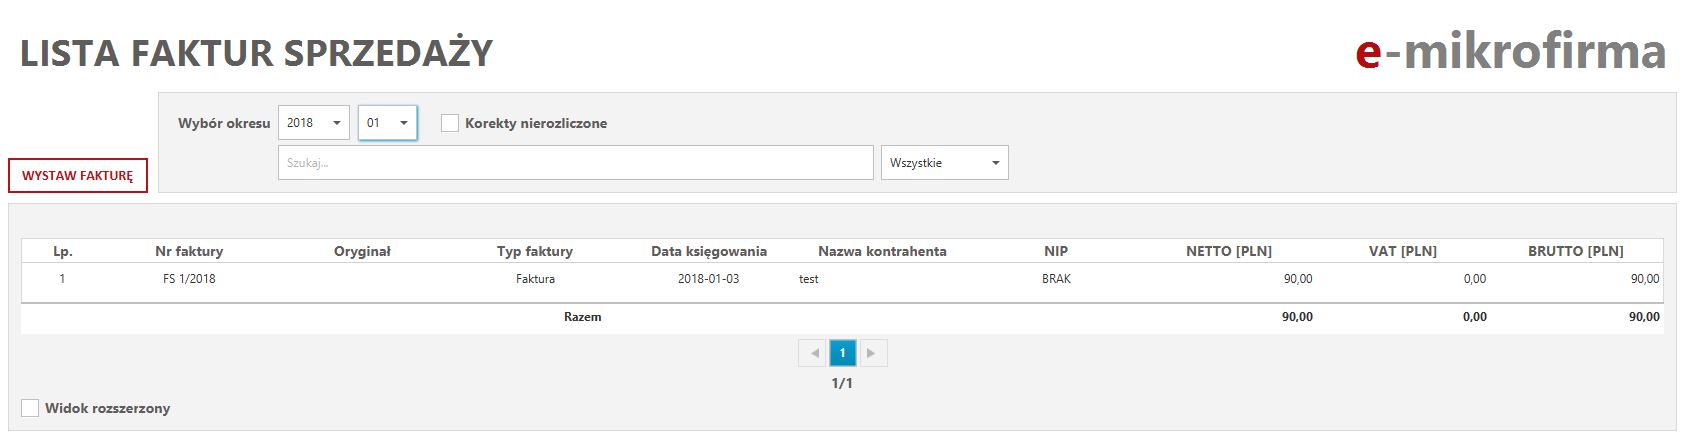Open the year 2018 dropdown

click(313, 123)
